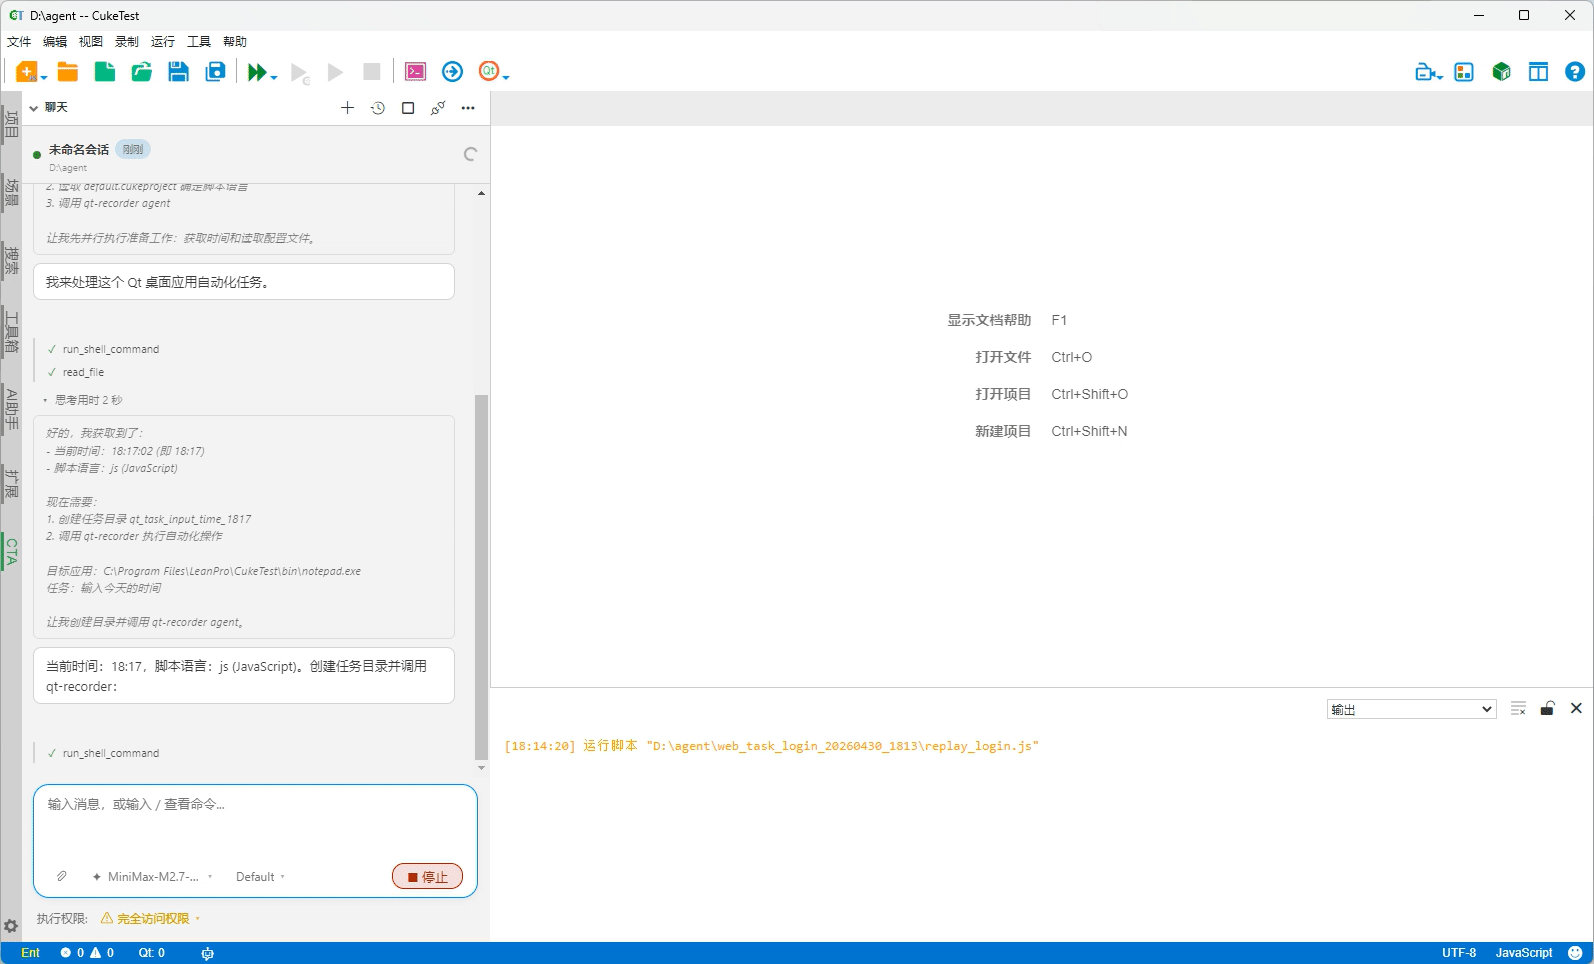Open help via blue question mark icon
Viewport: 1594px width, 964px height.
[1575, 72]
